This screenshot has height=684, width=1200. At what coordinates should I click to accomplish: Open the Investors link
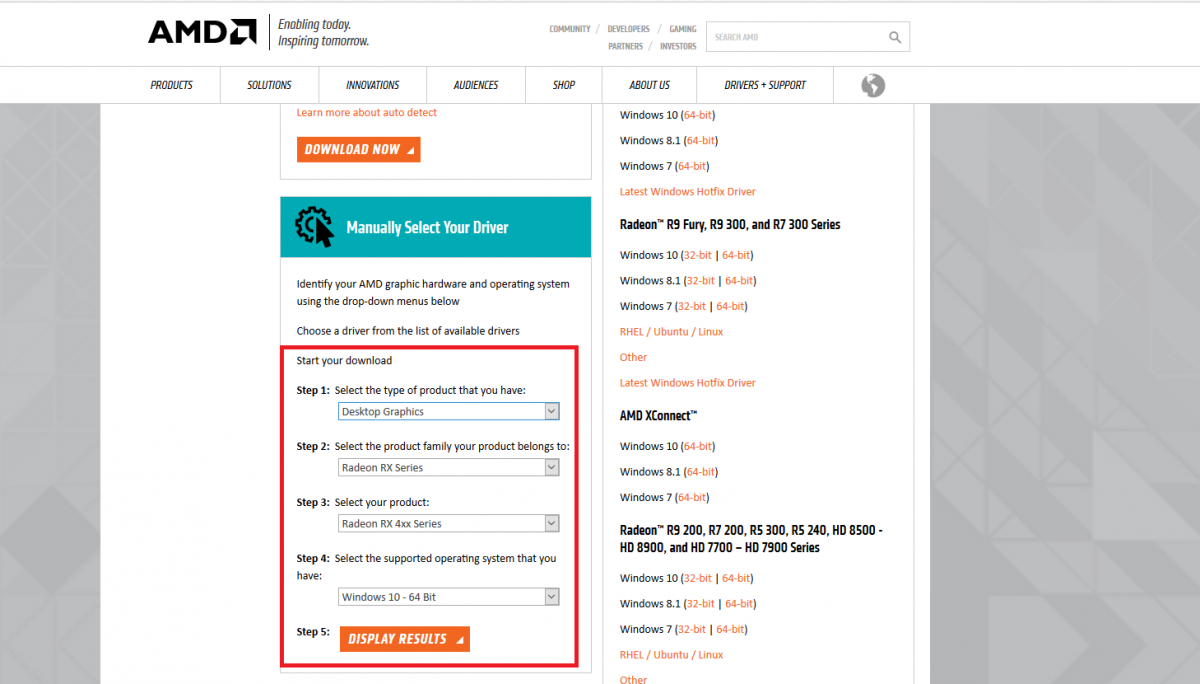pyautogui.click(x=678, y=46)
